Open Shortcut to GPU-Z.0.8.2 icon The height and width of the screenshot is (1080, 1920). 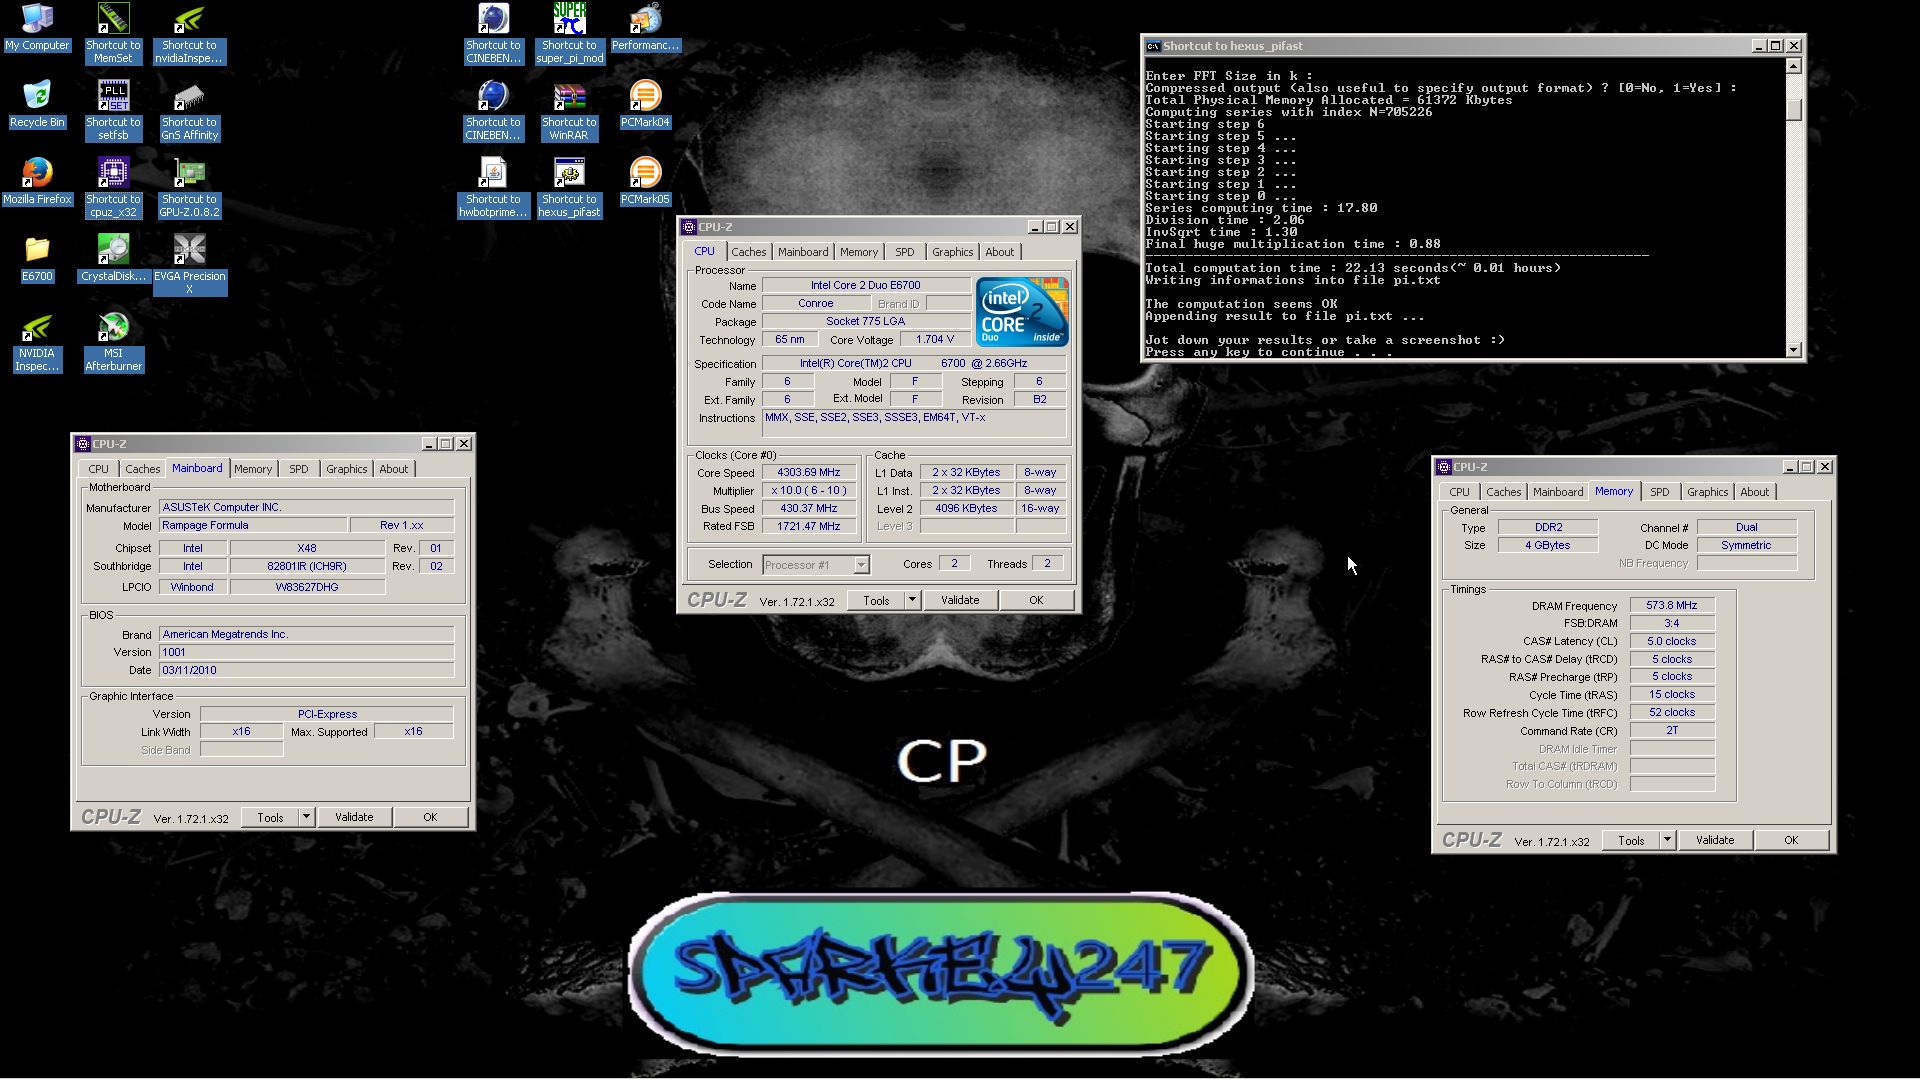coord(189,187)
